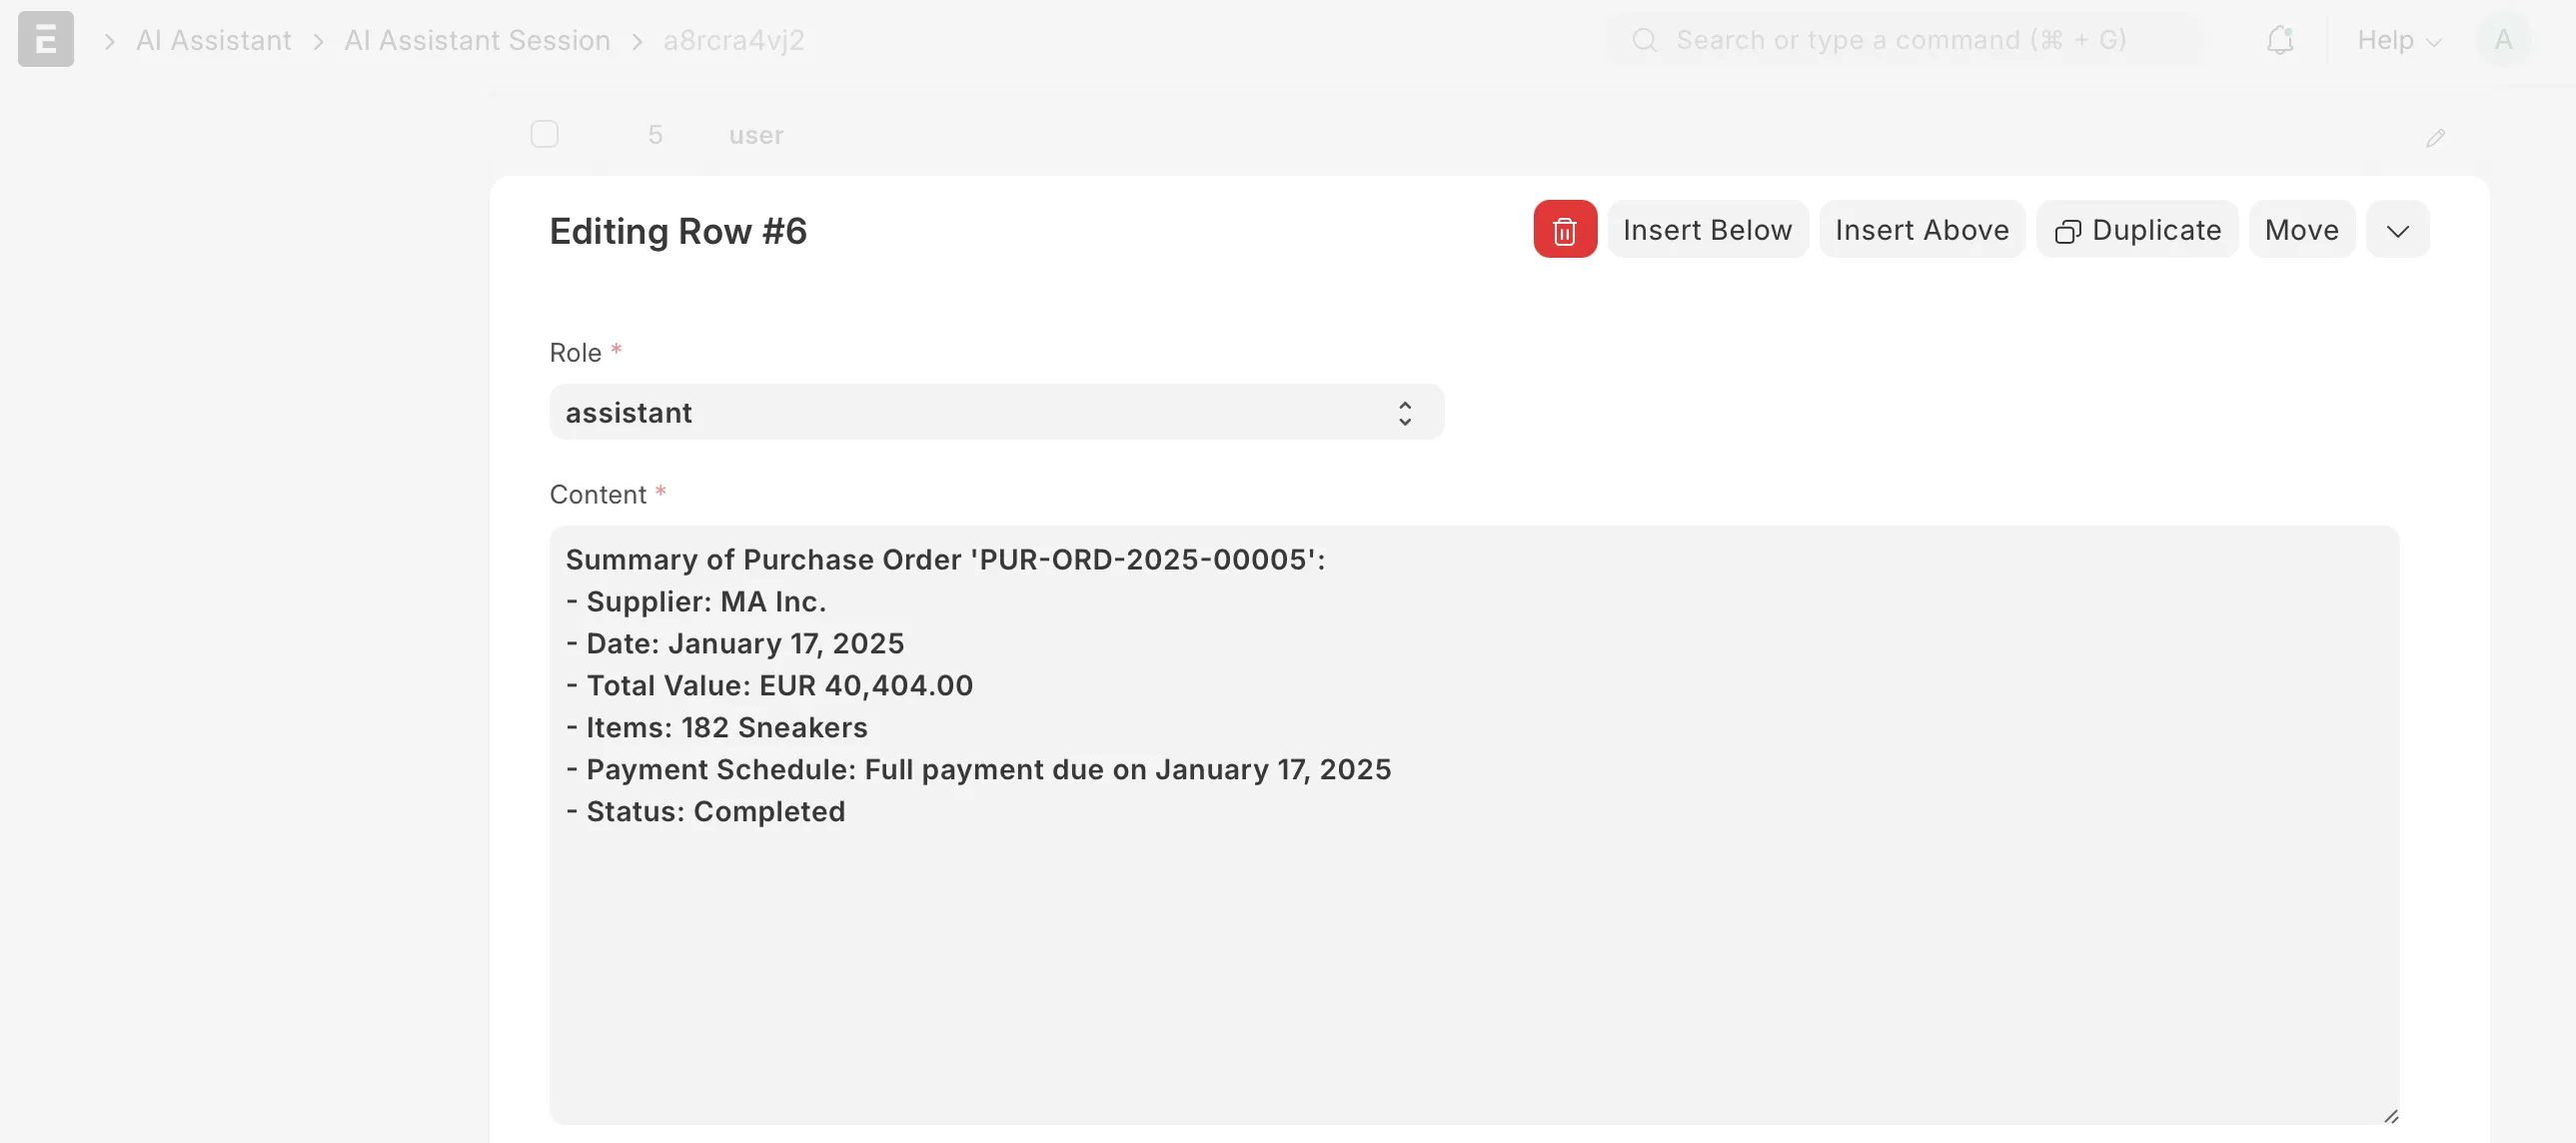
Task: Click the search magnifier icon
Action: [1644, 40]
